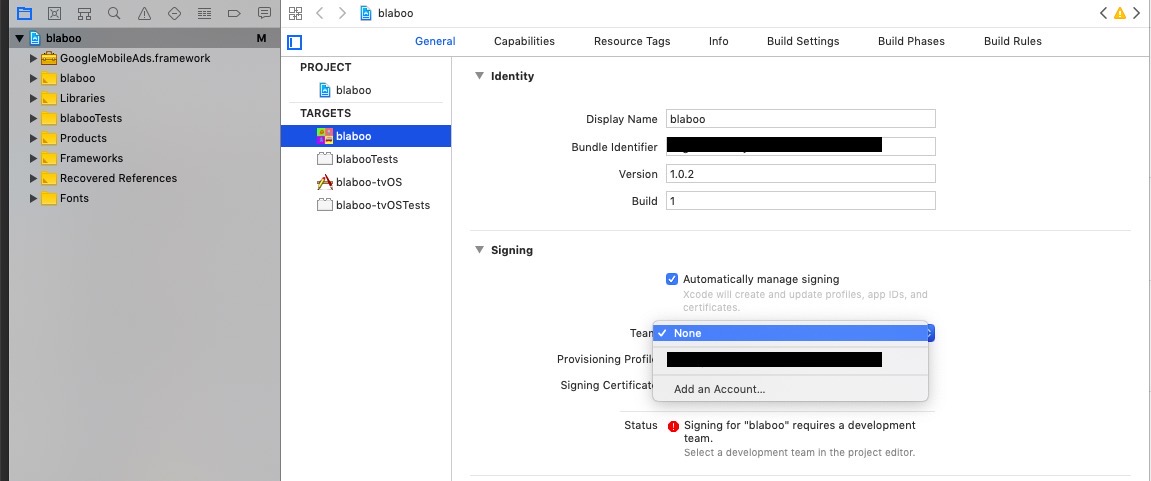Expand the Libraries folder
The height and width of the screenshot is (481, 1151).
(33, 98)
